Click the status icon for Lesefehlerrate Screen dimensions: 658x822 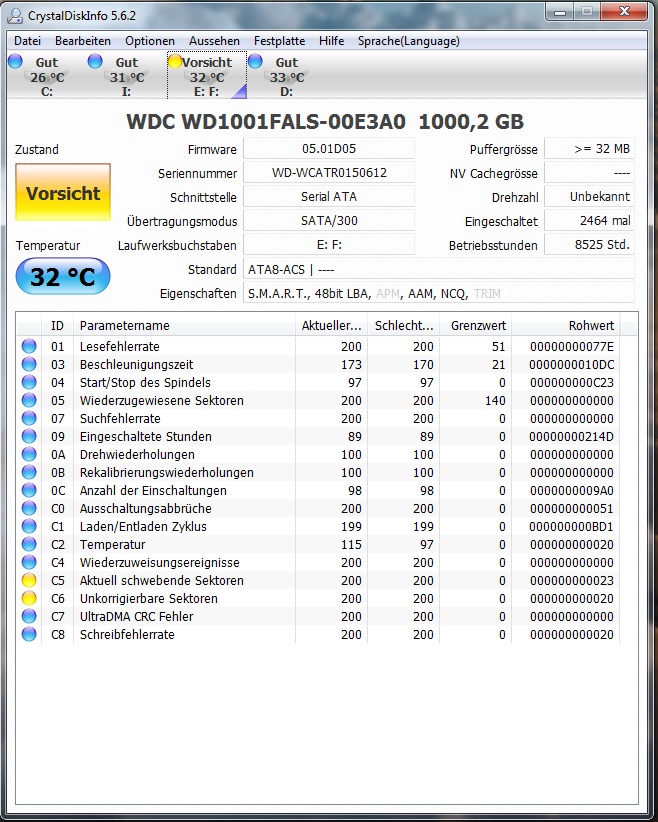(x=29, y=346)
